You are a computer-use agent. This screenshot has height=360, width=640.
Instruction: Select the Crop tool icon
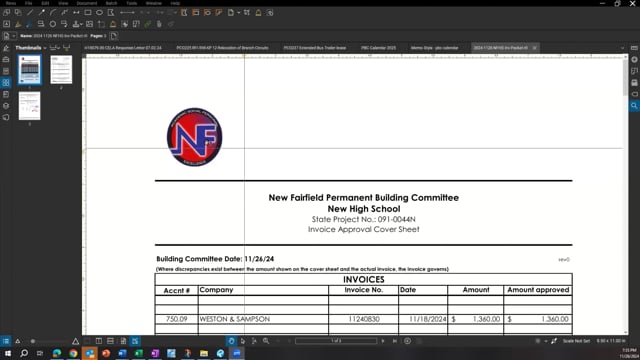(101, 24)
